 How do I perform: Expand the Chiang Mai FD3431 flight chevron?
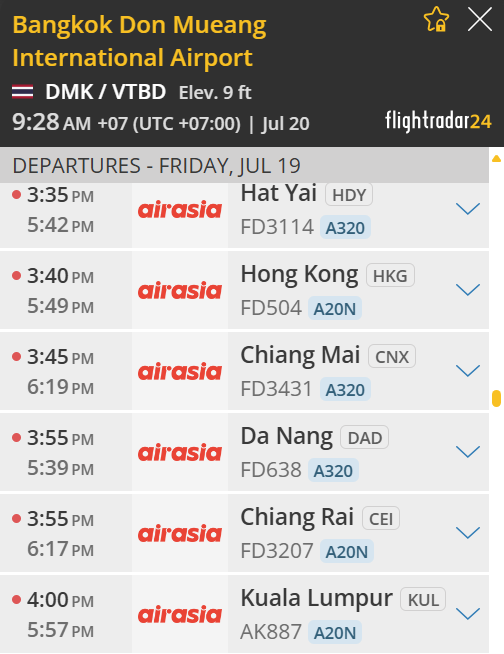(468, 370)
